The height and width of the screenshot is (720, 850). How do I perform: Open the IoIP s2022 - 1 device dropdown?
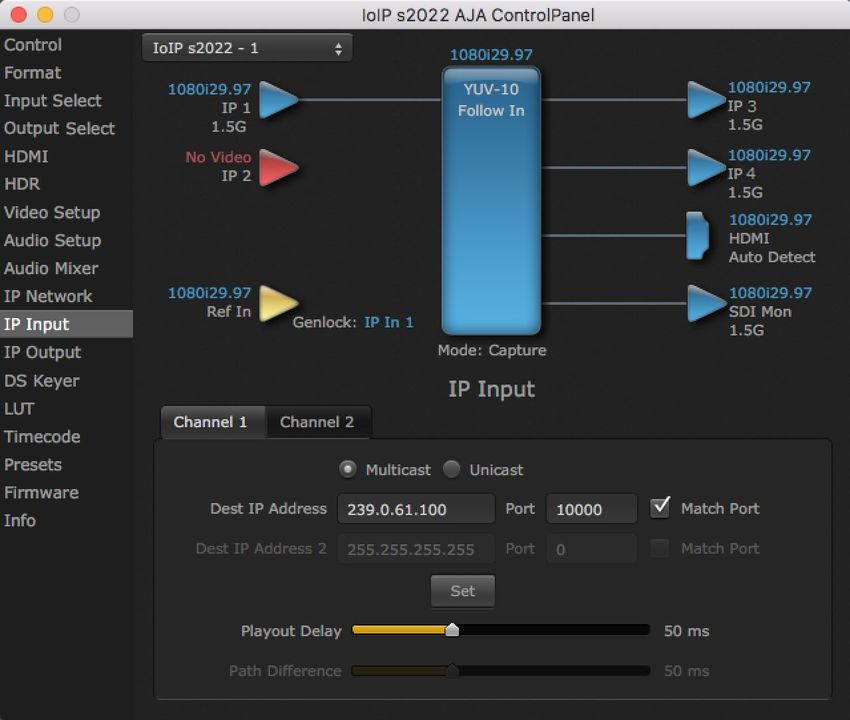247,48
